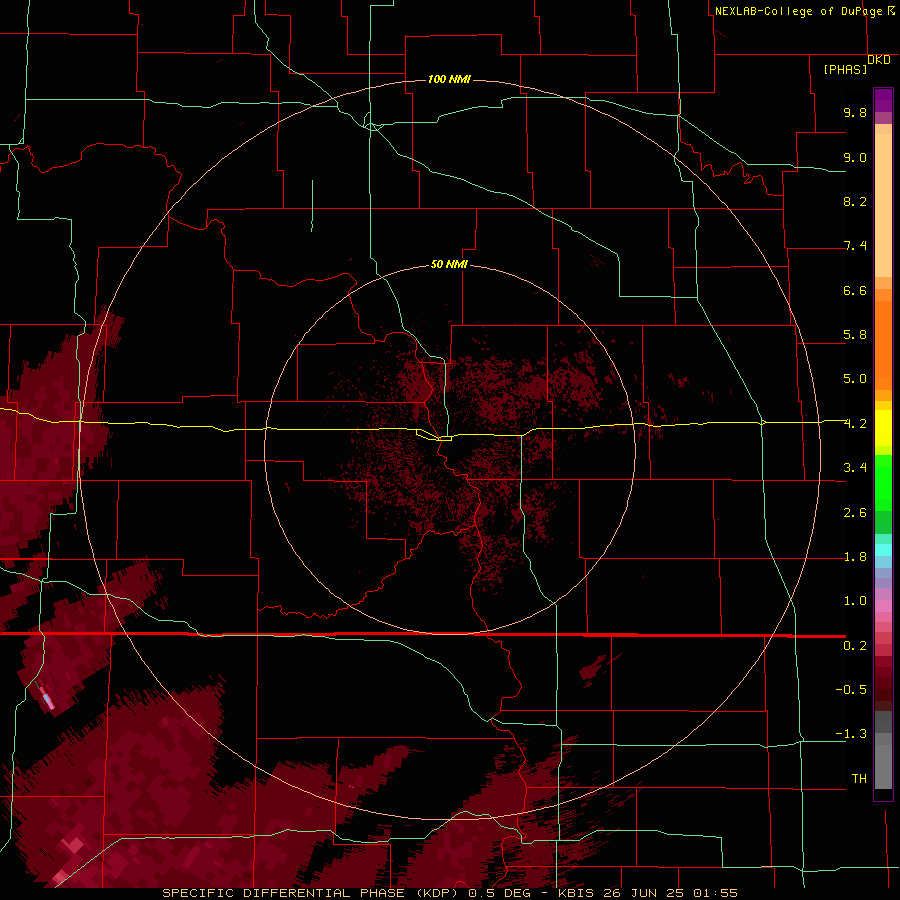Pick the cyan segment of the color bar
900x900 pixels.
click(883, 550)
